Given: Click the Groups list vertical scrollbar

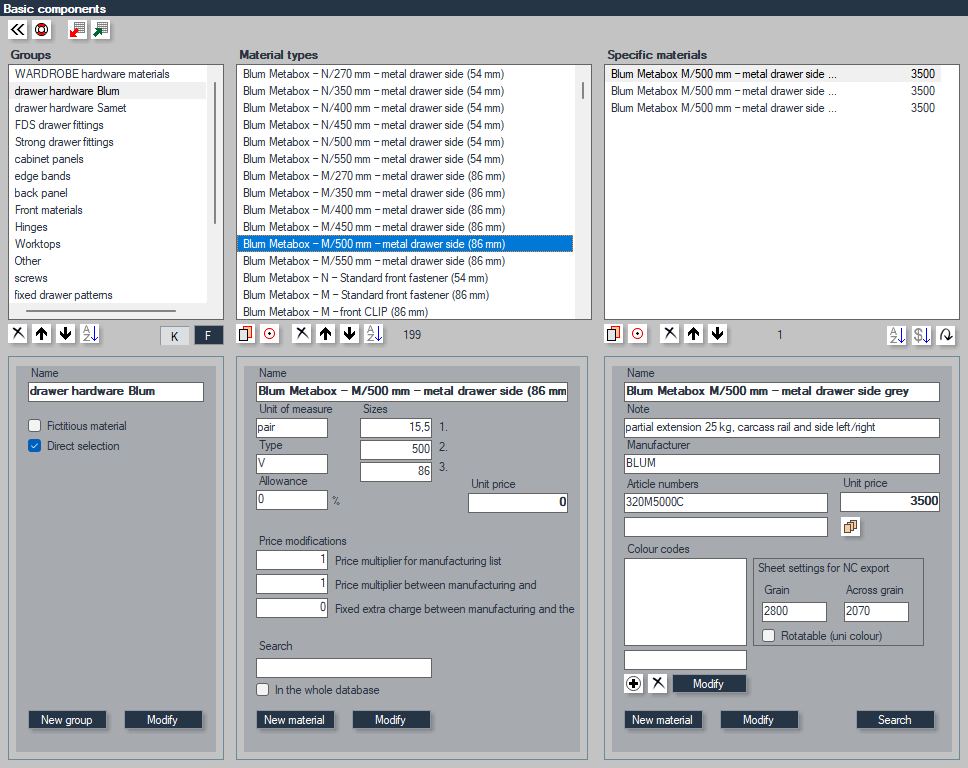Looking at the screenshot, I should [x=215, y=152].
